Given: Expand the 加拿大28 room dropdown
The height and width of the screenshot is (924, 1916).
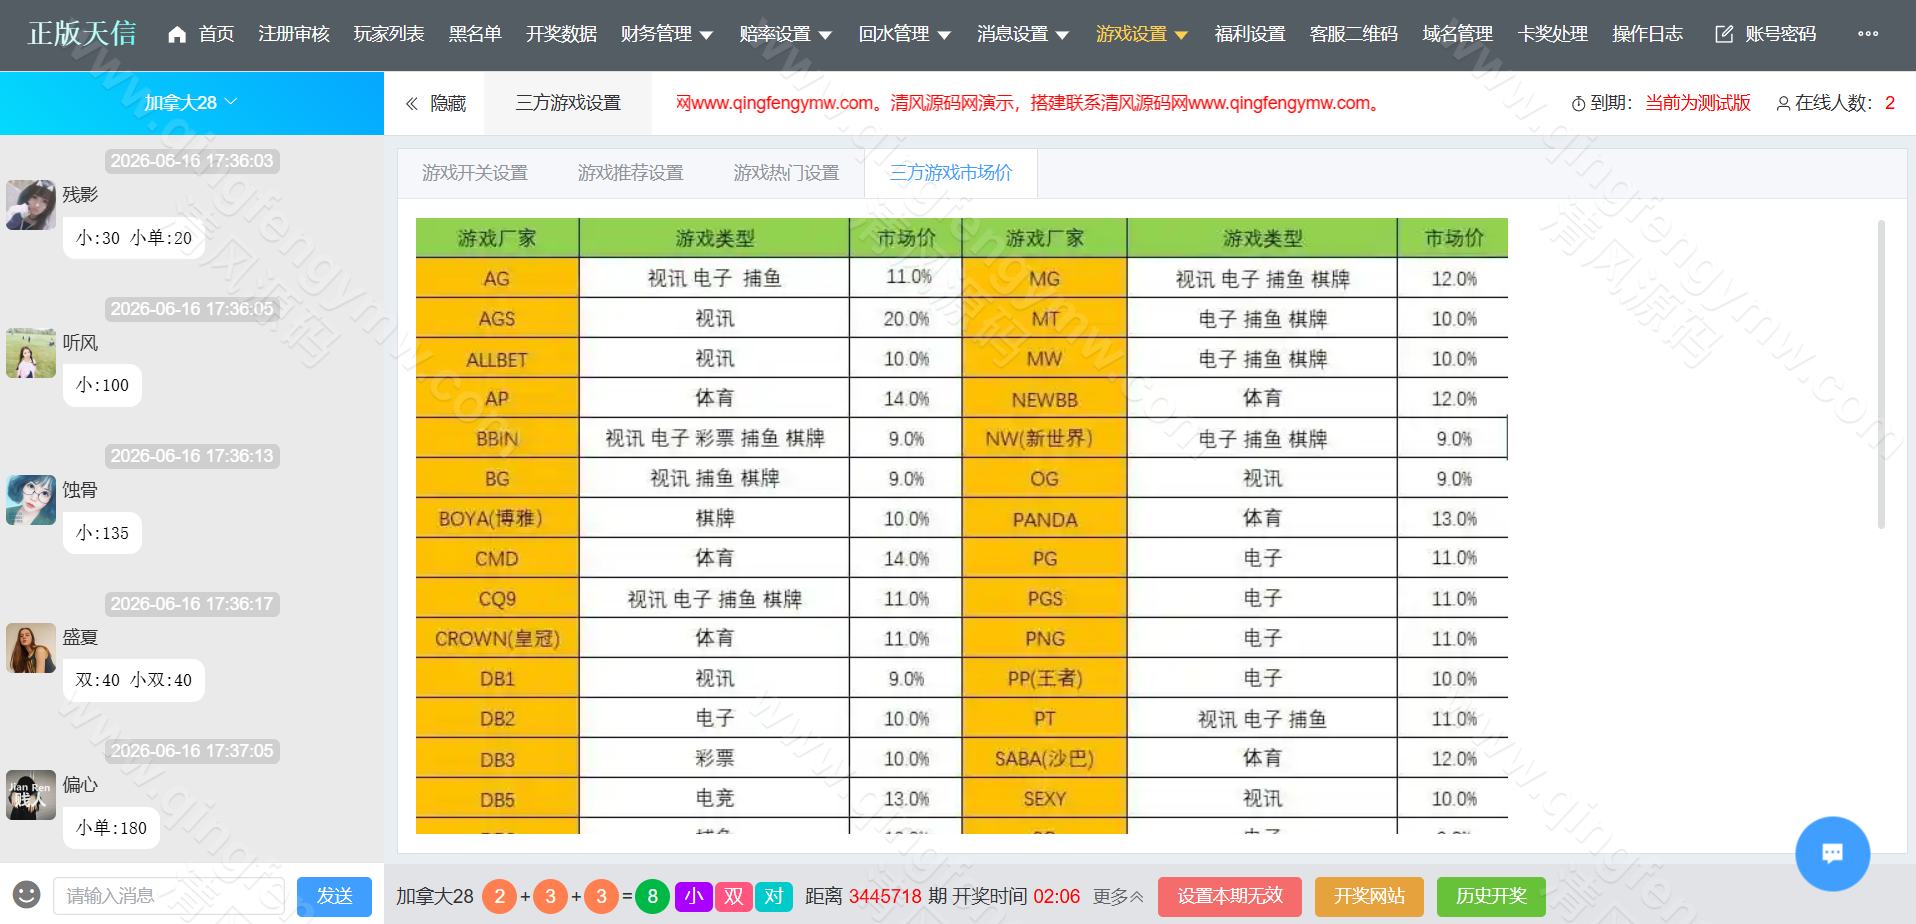Looking at the screenshot, I should (191, 103).
